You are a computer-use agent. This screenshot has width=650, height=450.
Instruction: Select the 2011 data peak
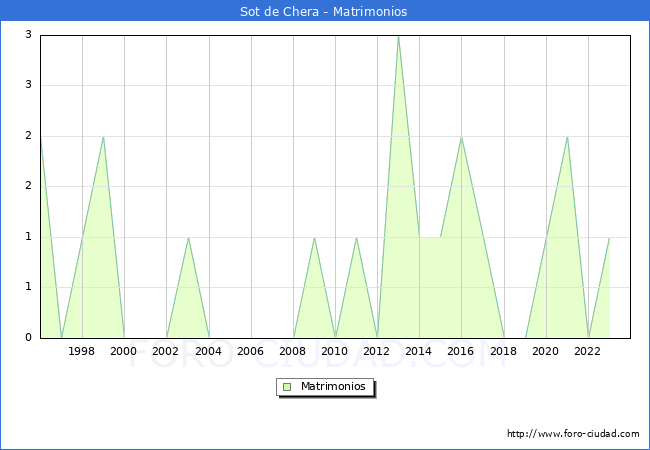(356, 238)
